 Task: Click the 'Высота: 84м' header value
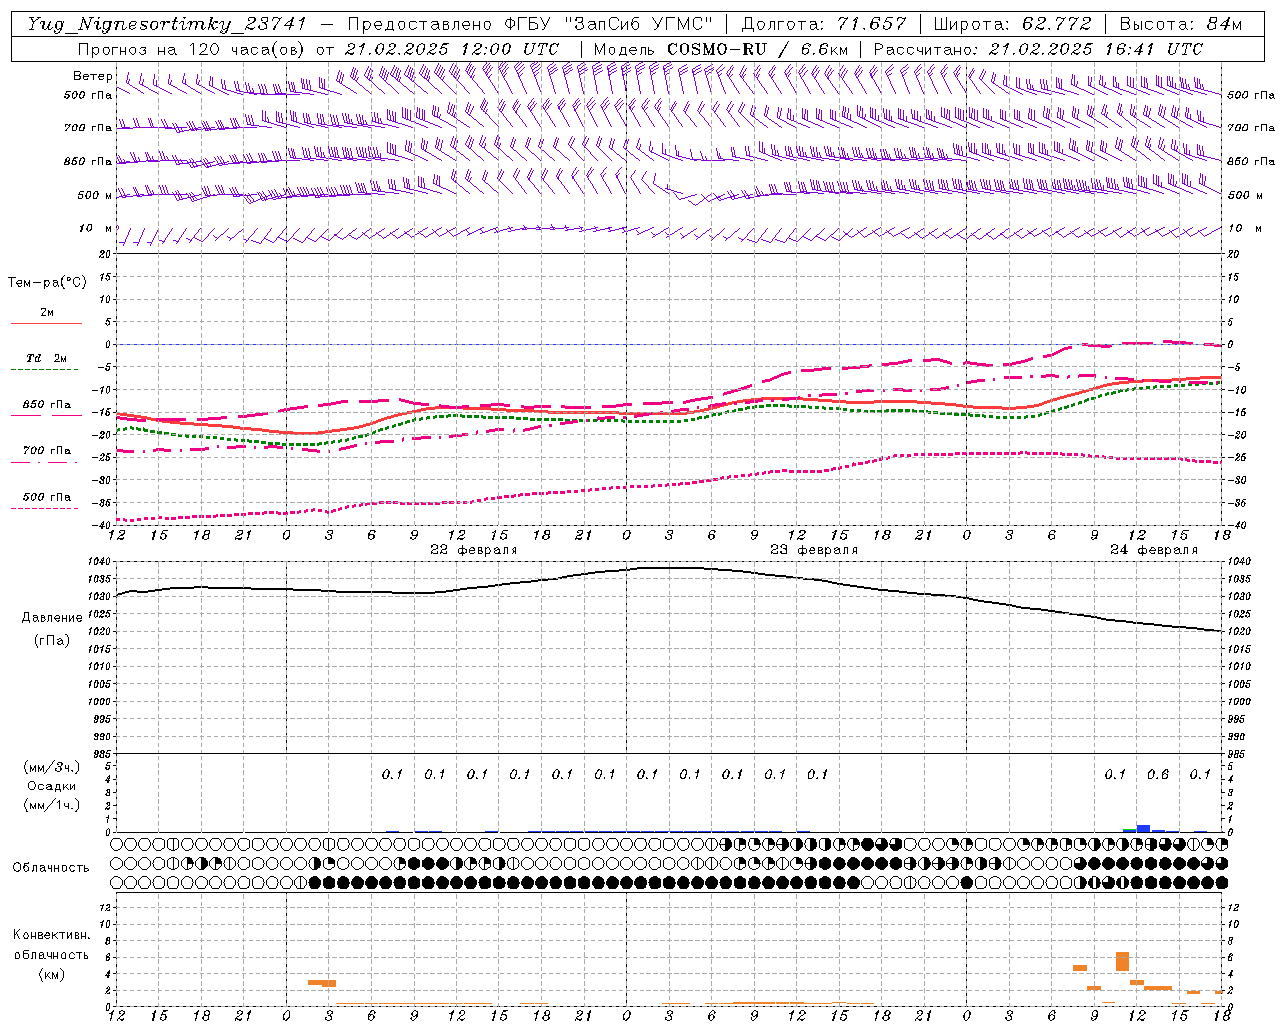[1180, 24]
